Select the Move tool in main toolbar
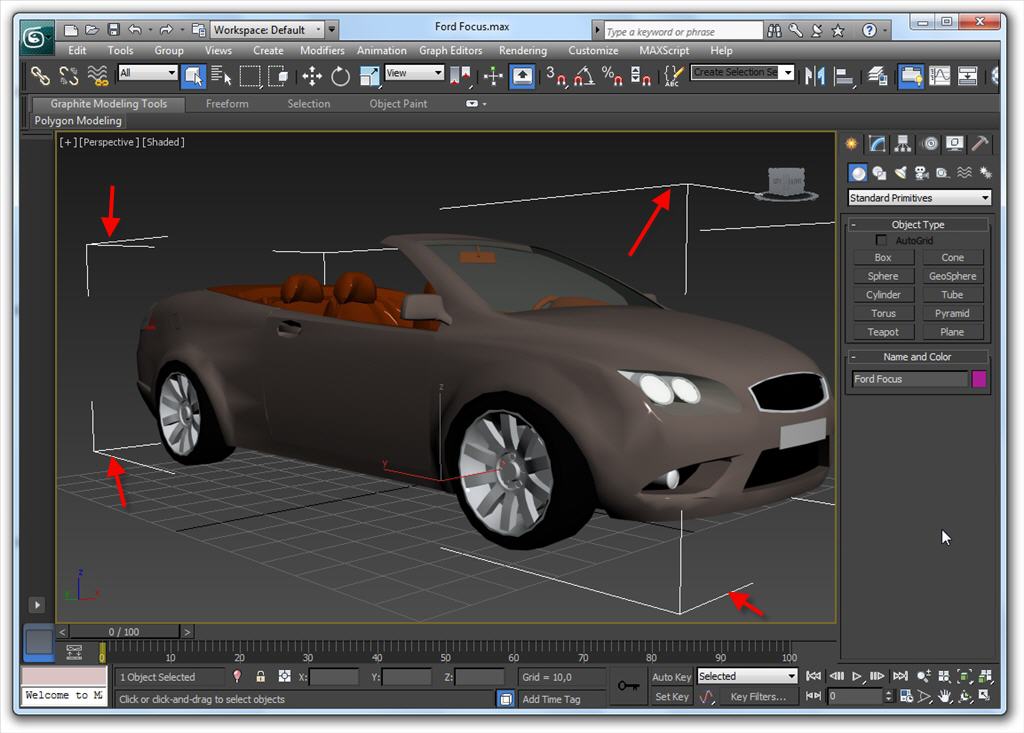This screenshot has width=1024, height=733. [312, 76]
